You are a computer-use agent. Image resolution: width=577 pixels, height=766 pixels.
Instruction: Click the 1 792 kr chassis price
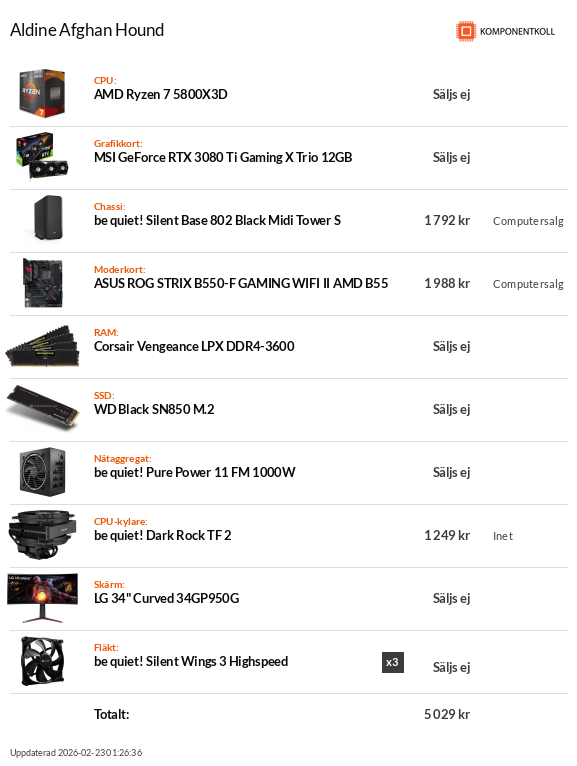447,220
